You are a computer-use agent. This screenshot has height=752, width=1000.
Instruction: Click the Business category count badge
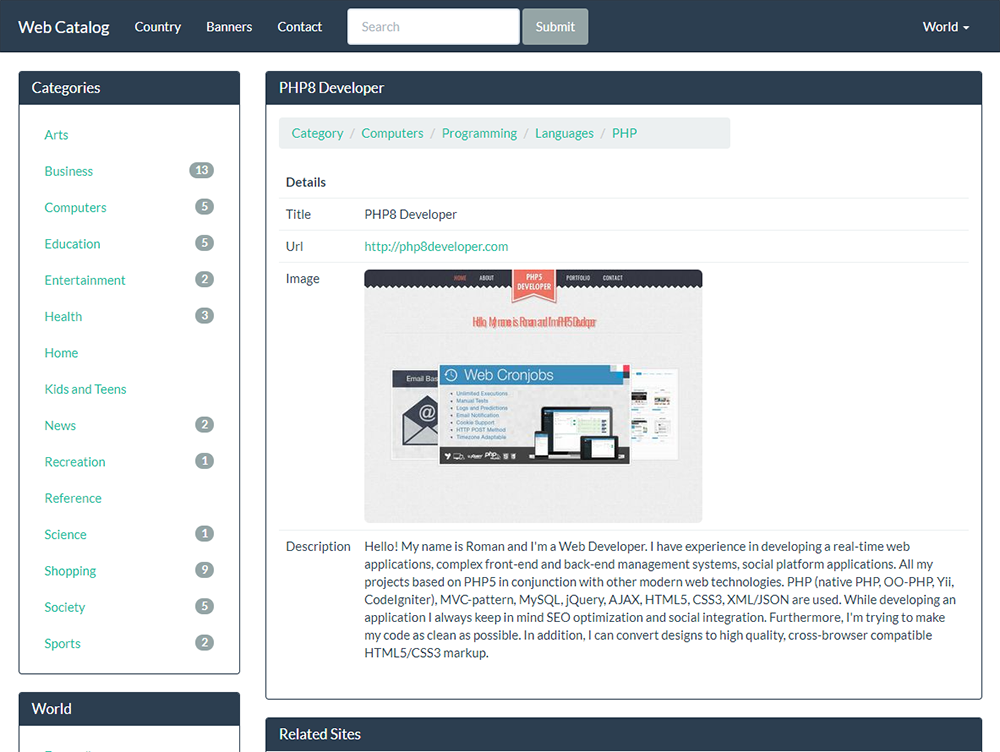pos(203,170)
